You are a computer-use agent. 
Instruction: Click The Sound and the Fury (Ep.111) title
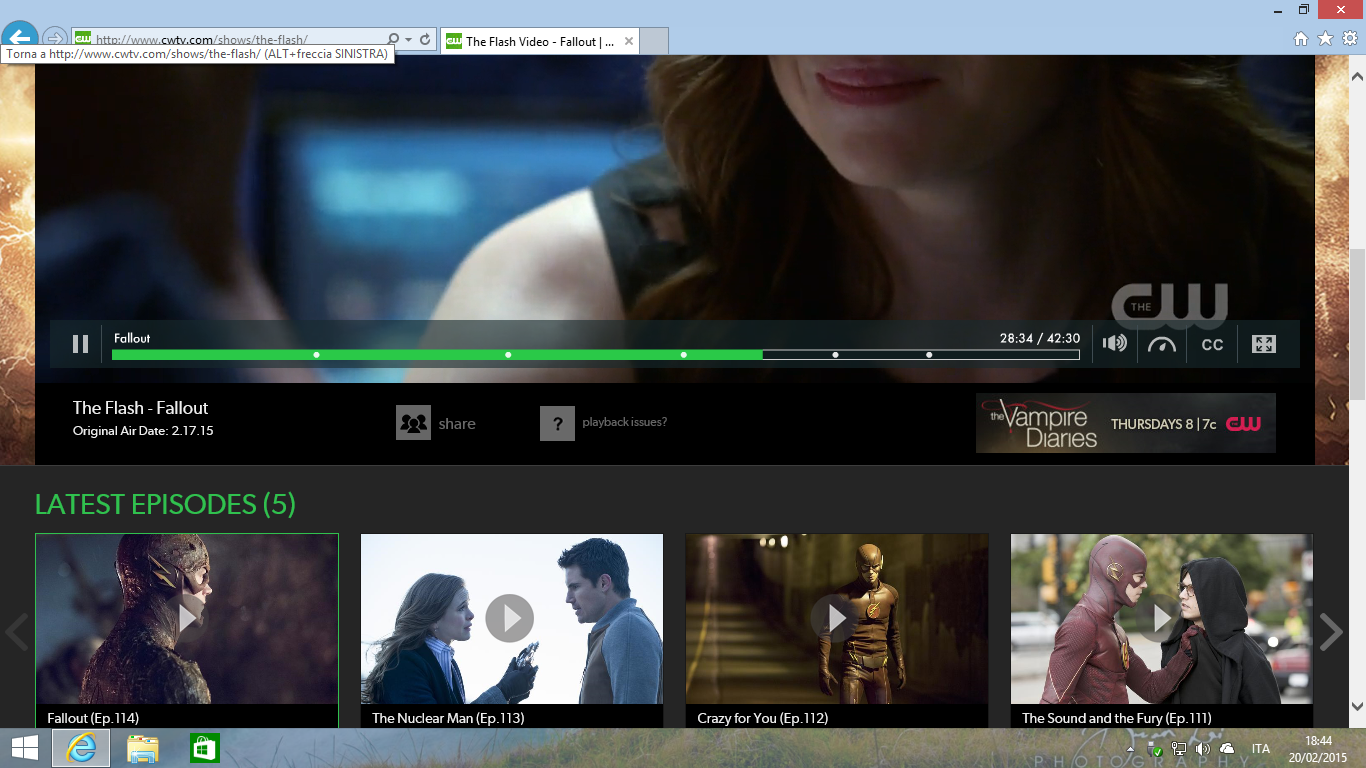(x=1117, y=718)
